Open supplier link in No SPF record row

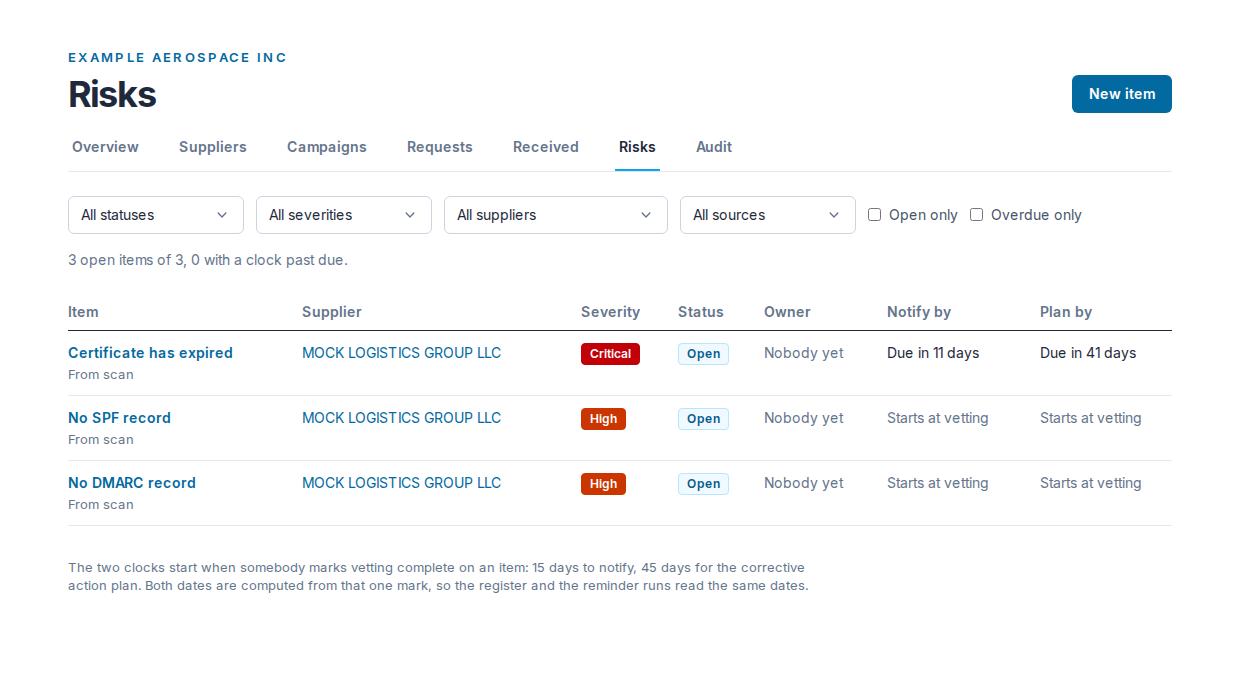(x=401, y=418)
